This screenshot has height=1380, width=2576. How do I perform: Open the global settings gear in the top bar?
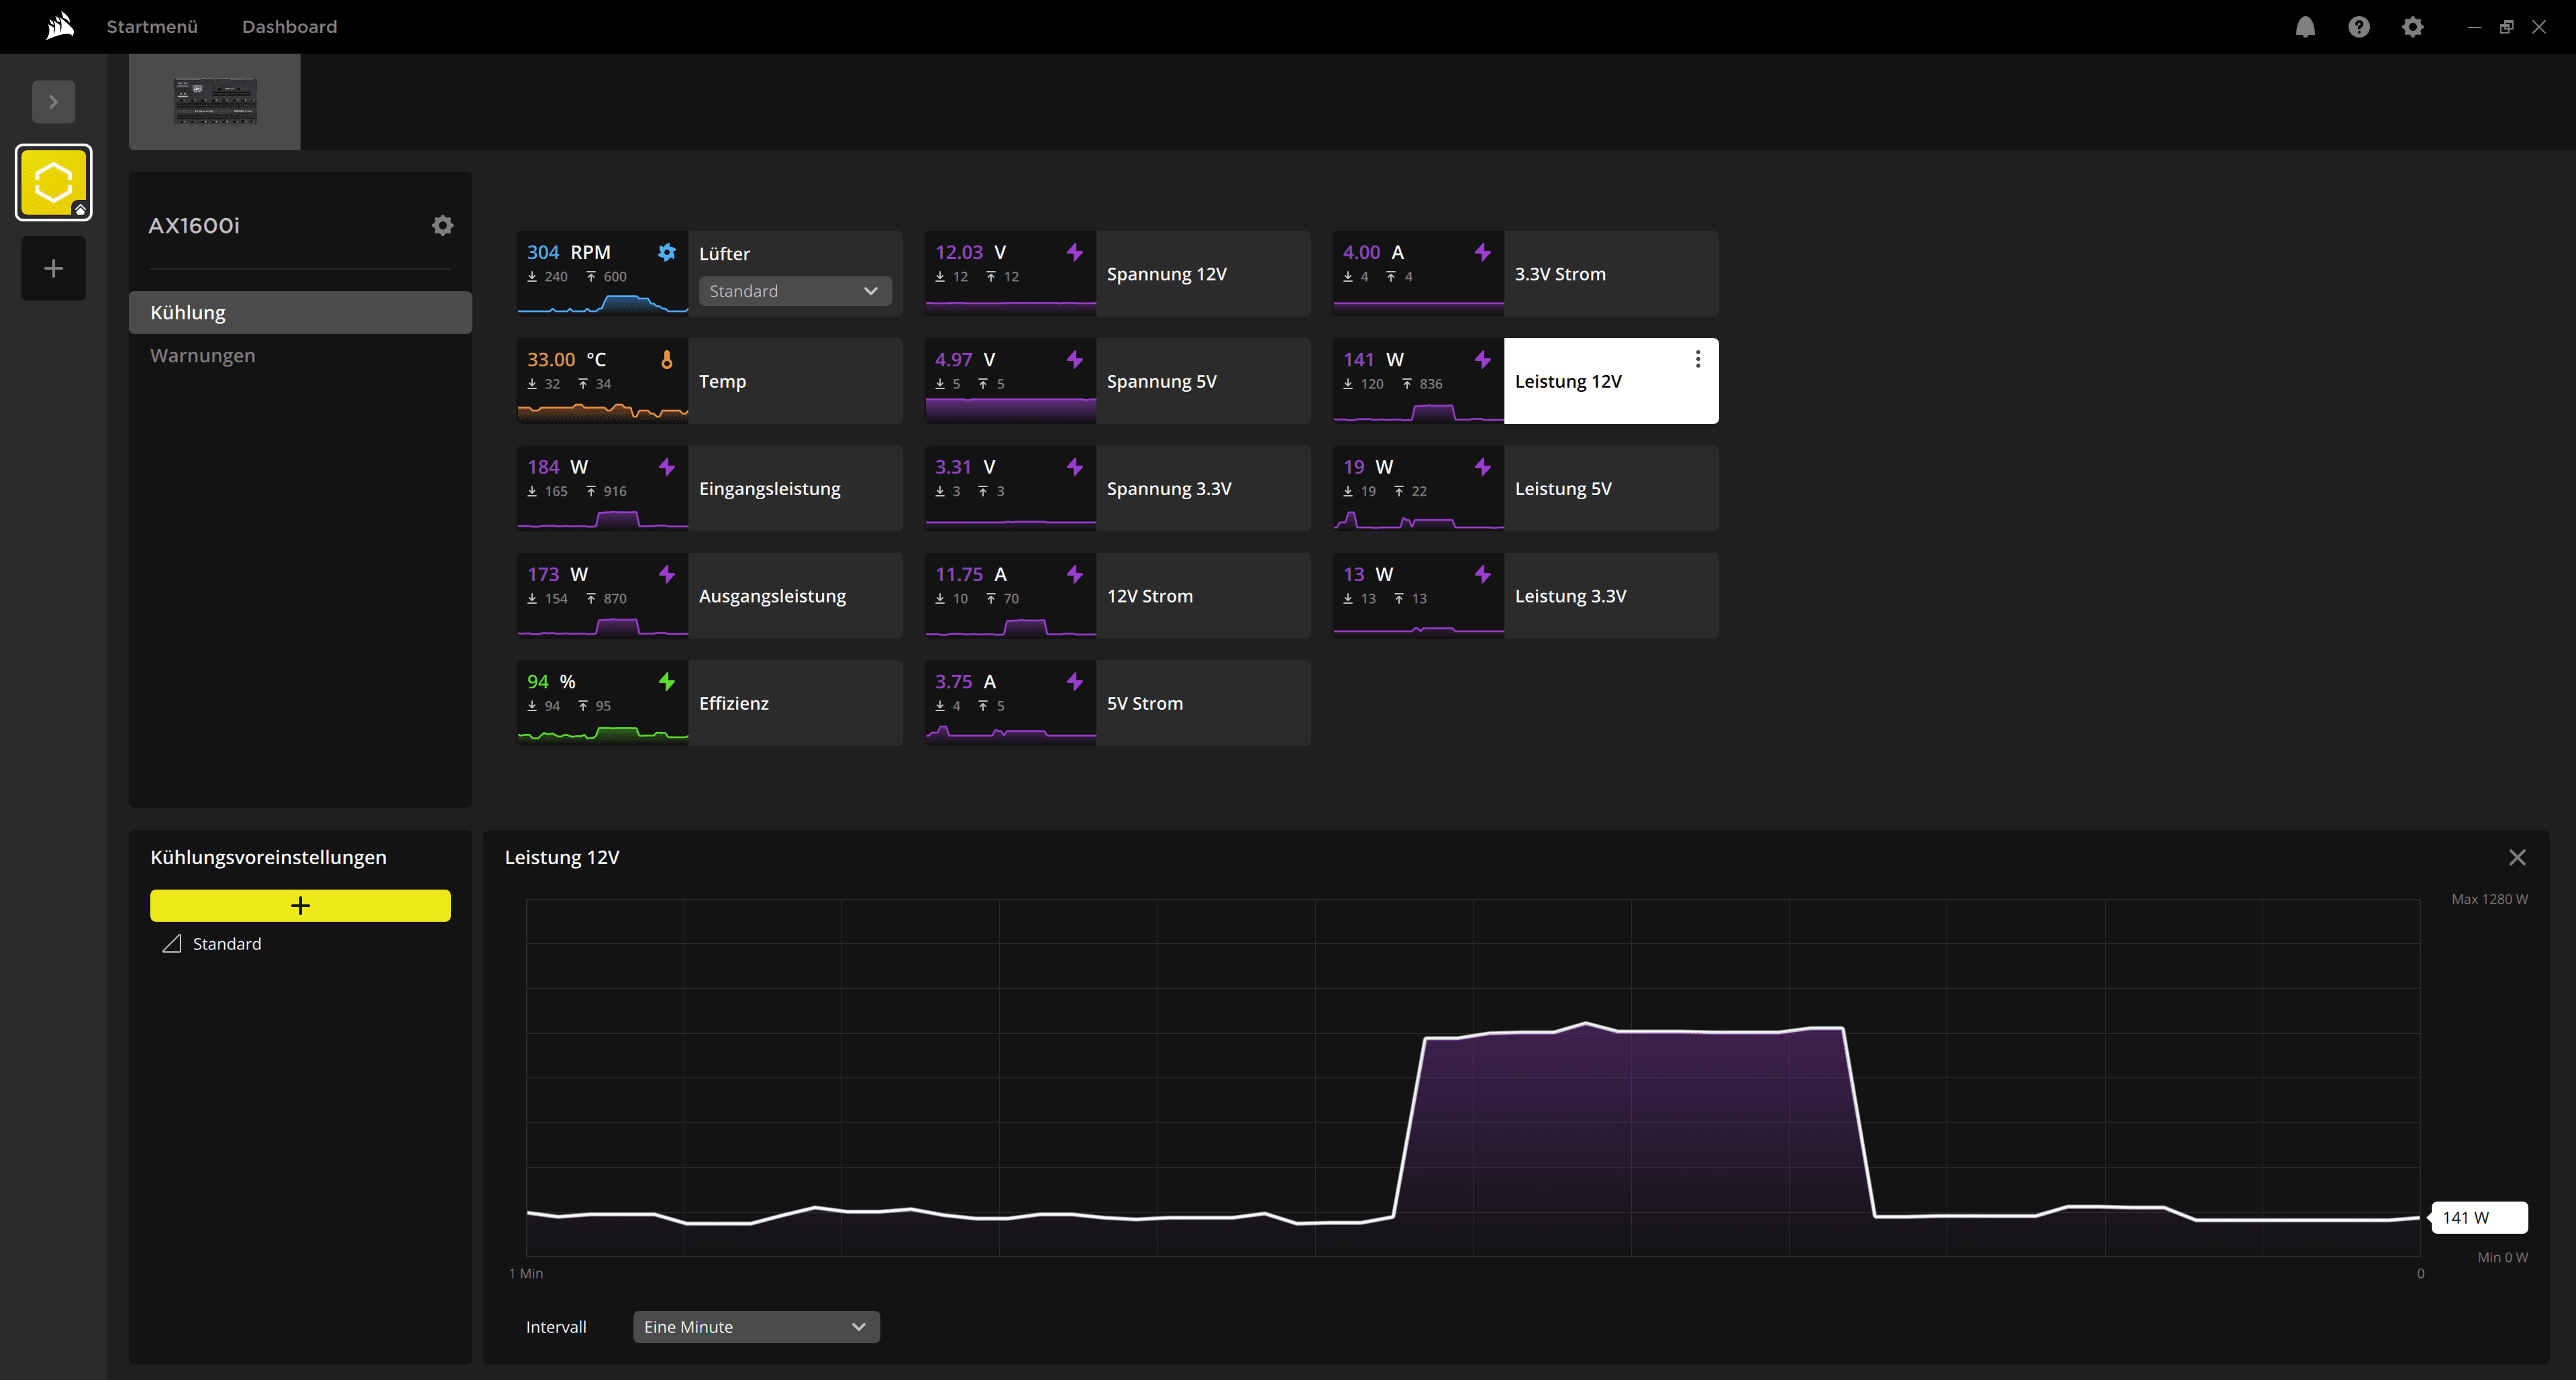(2413, 27)
